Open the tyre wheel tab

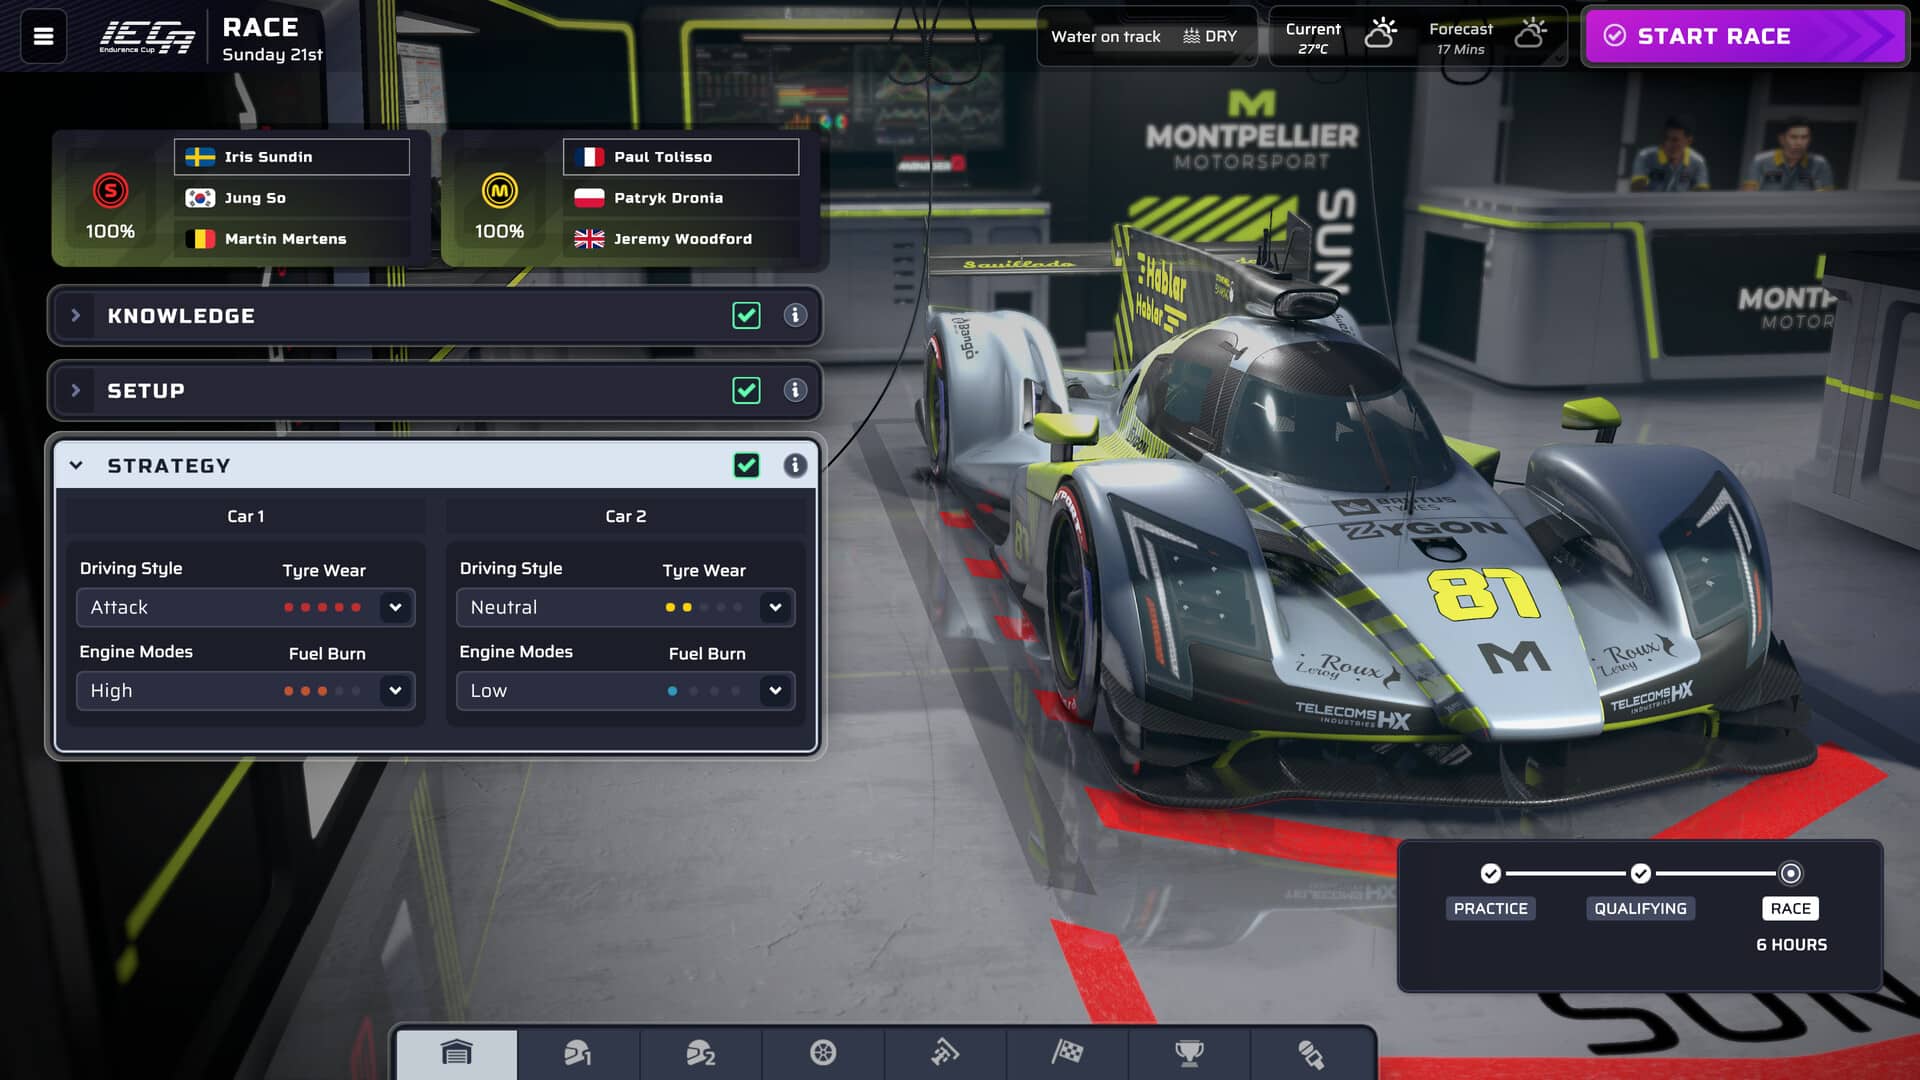point(823,1053)
